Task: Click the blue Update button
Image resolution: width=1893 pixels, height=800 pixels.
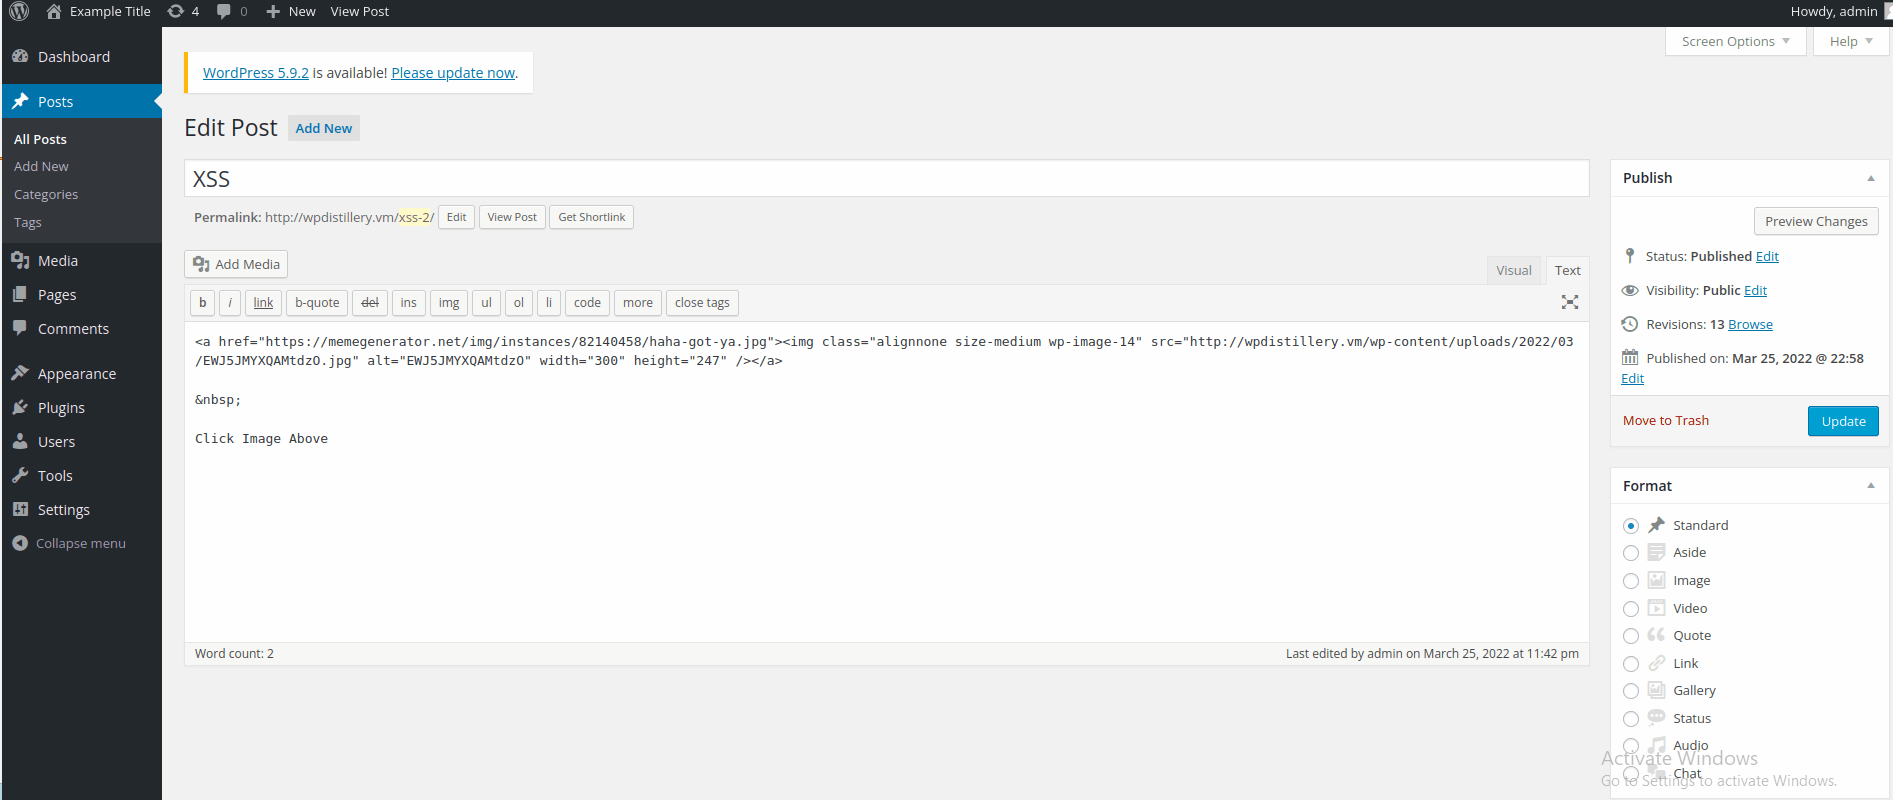Action: [1843, 421]
